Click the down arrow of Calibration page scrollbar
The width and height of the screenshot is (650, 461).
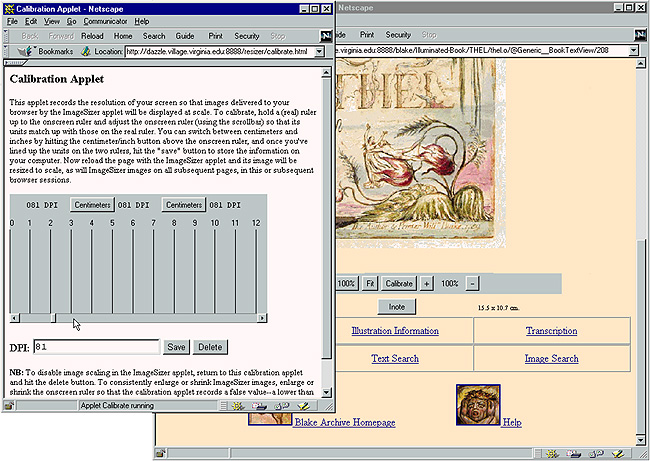[326, 392]
